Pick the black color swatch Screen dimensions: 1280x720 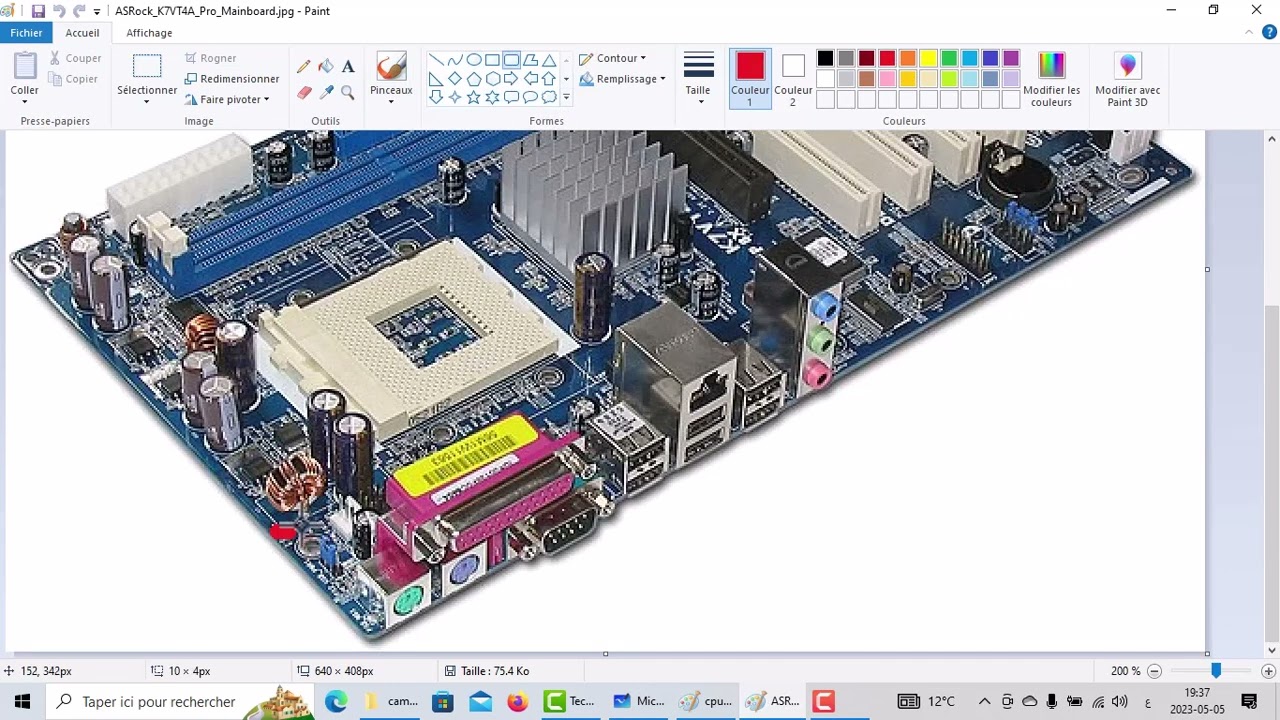pos(825,59)
